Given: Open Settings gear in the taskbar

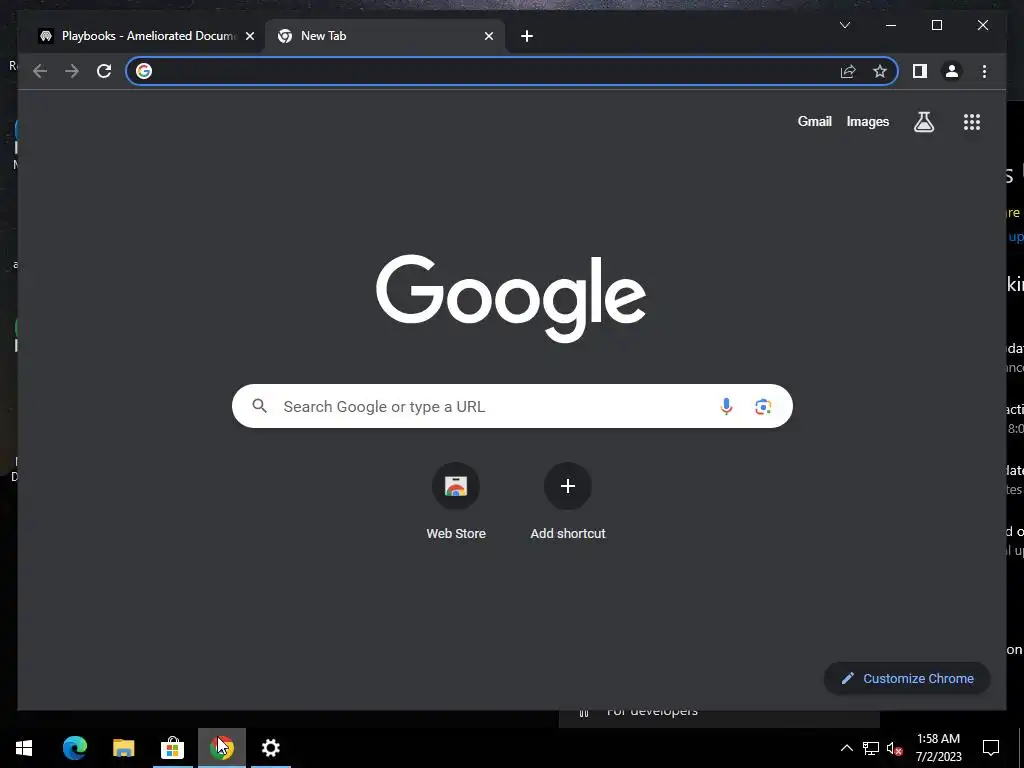Looking at the screenshot, I should click(x=270, y=748).
